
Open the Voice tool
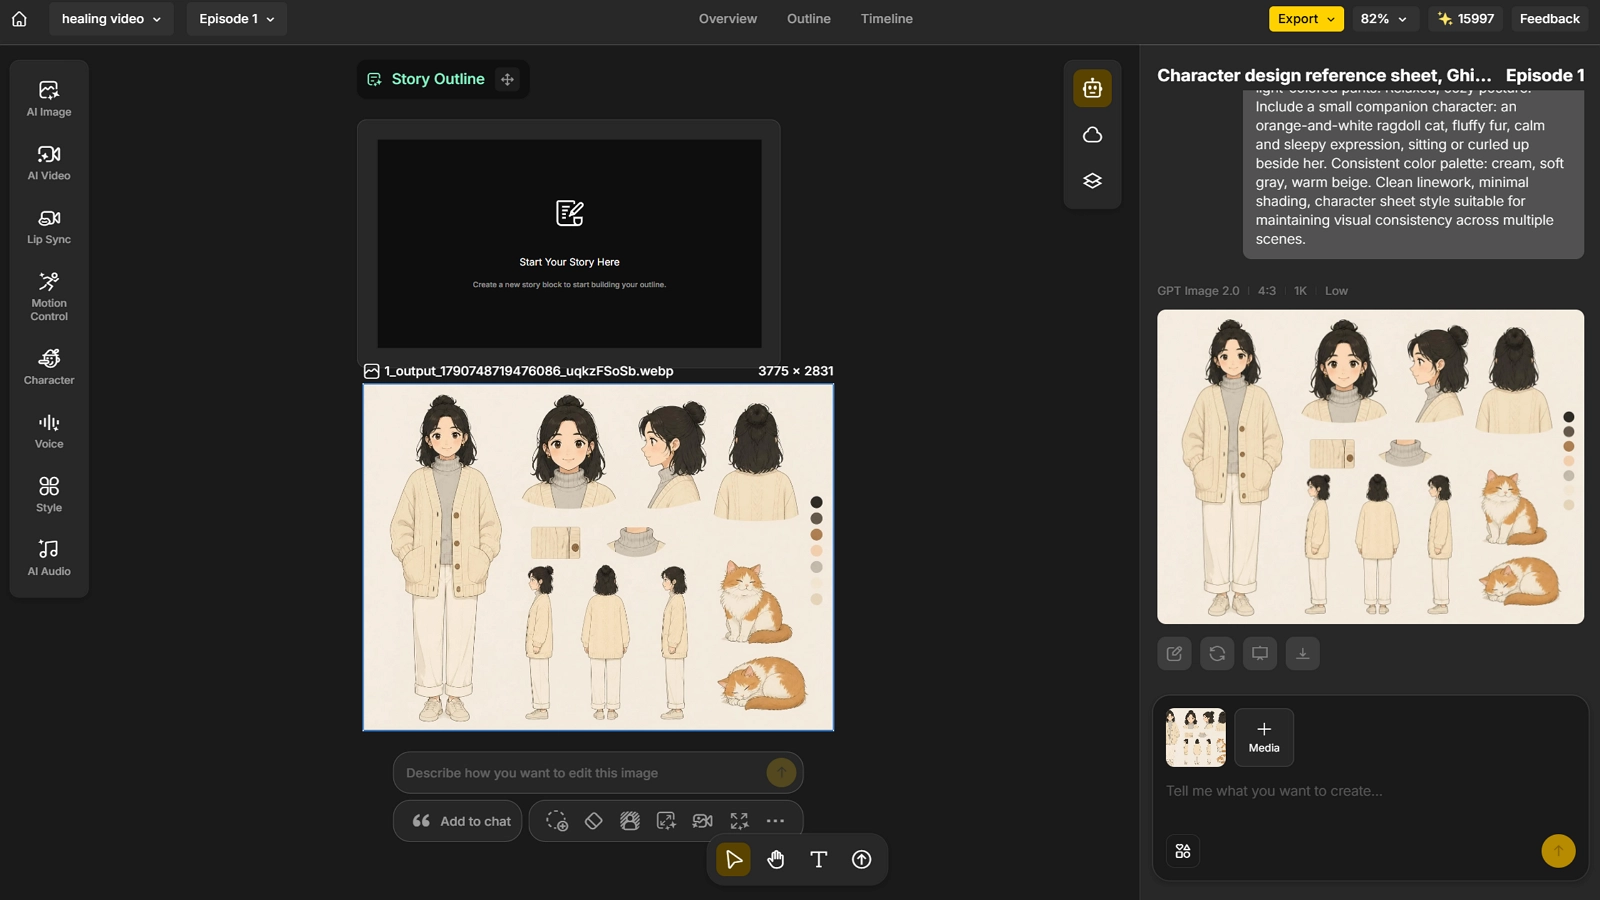tap(49, 431)
